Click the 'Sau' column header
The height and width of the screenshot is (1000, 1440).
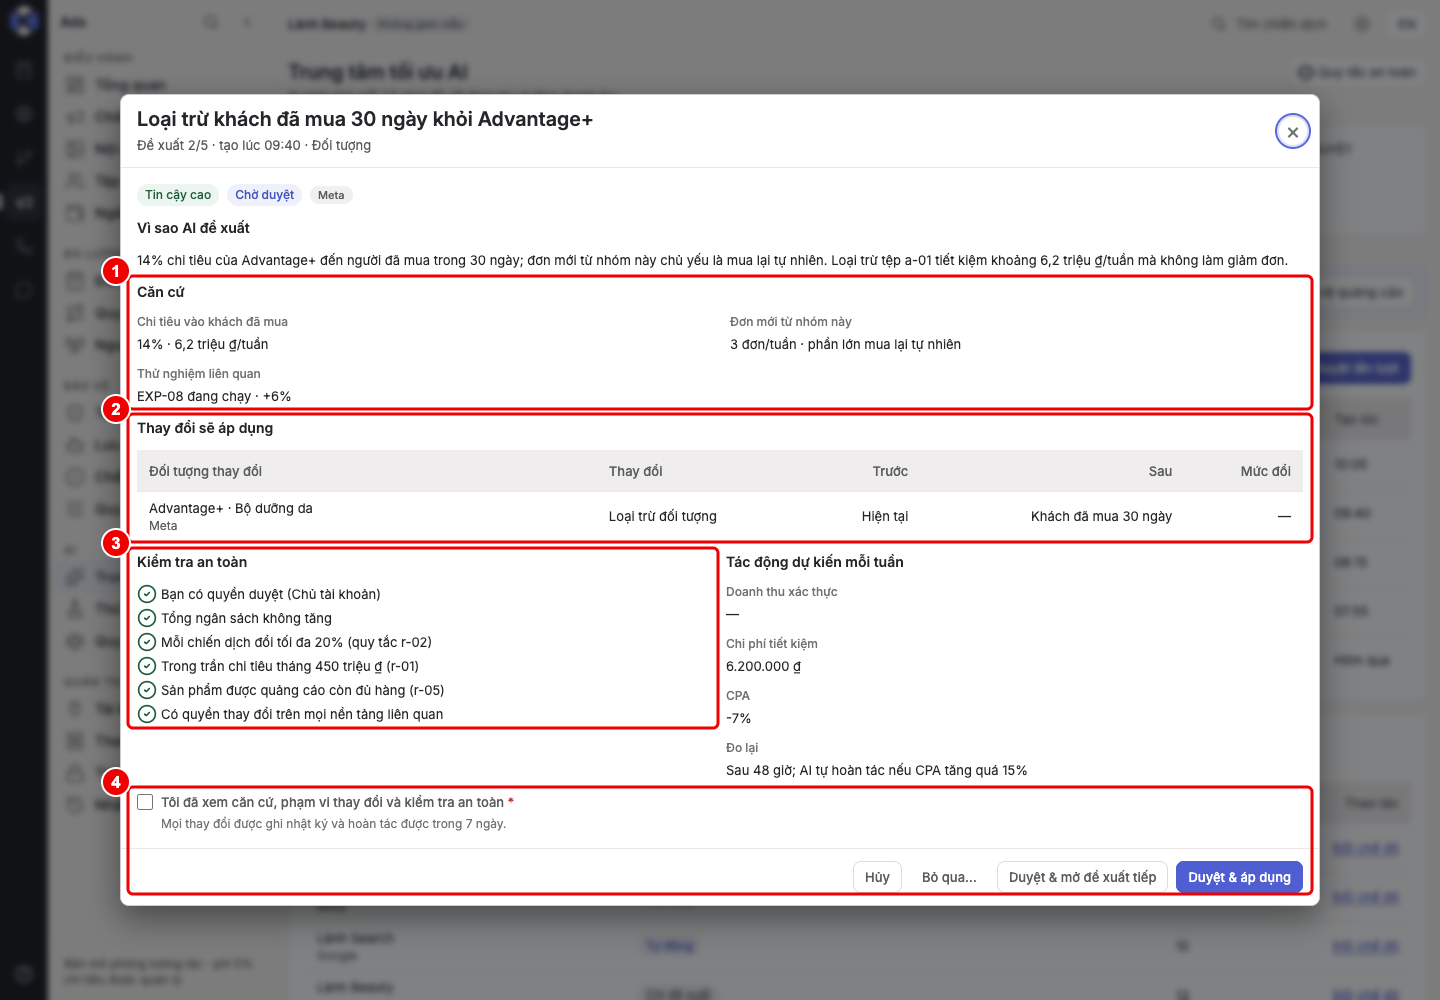(1160, 471)
